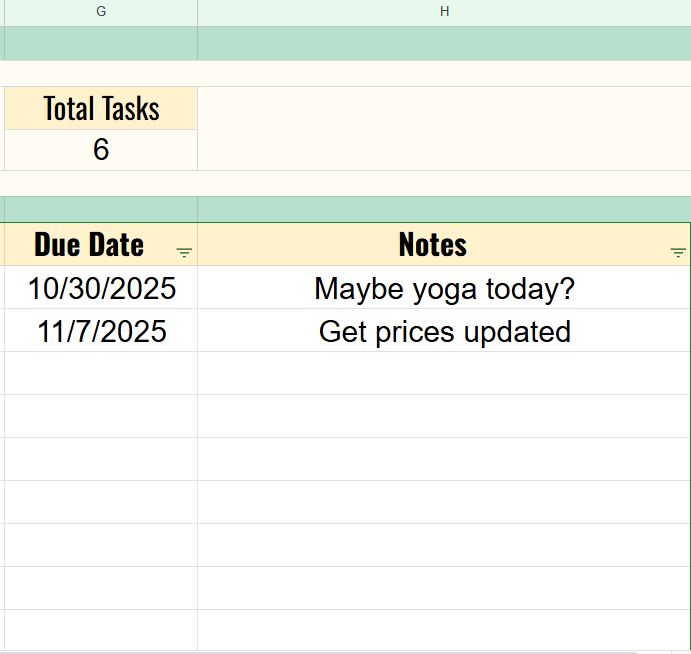Viewport: 691px width, 654px height.
Task: Click the Total Tasks label cell
Action: coord(101,108)
